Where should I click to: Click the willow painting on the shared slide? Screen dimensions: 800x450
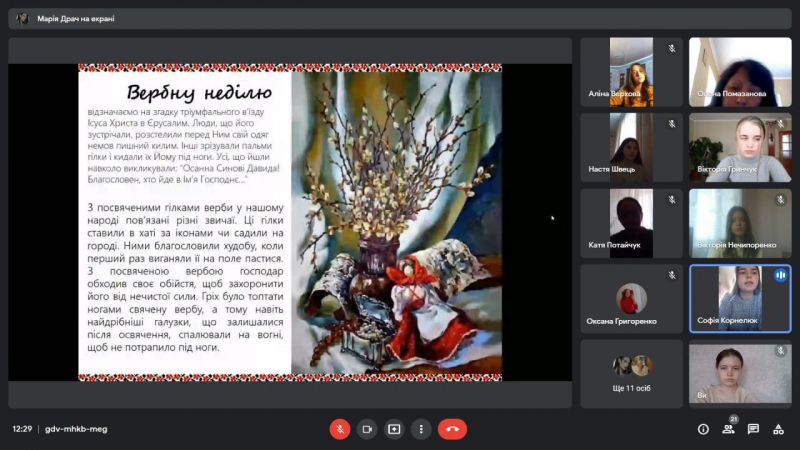pyautogui.click(x=396, y=222)
